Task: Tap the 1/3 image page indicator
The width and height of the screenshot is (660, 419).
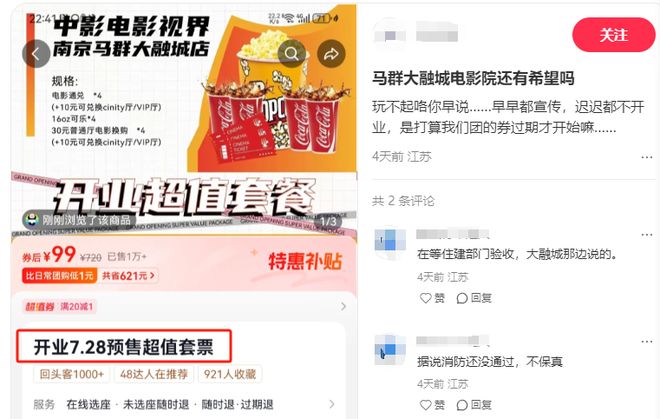Action: click(328, 221)
